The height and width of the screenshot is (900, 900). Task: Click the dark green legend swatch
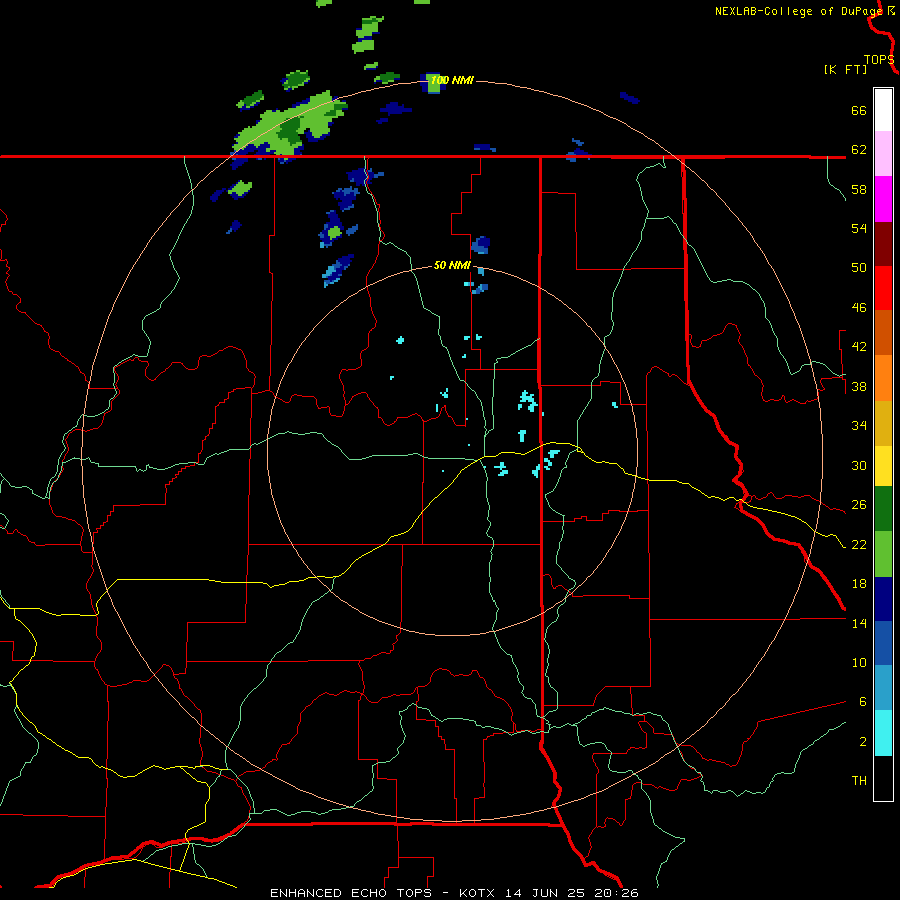(x=883, y=509)
